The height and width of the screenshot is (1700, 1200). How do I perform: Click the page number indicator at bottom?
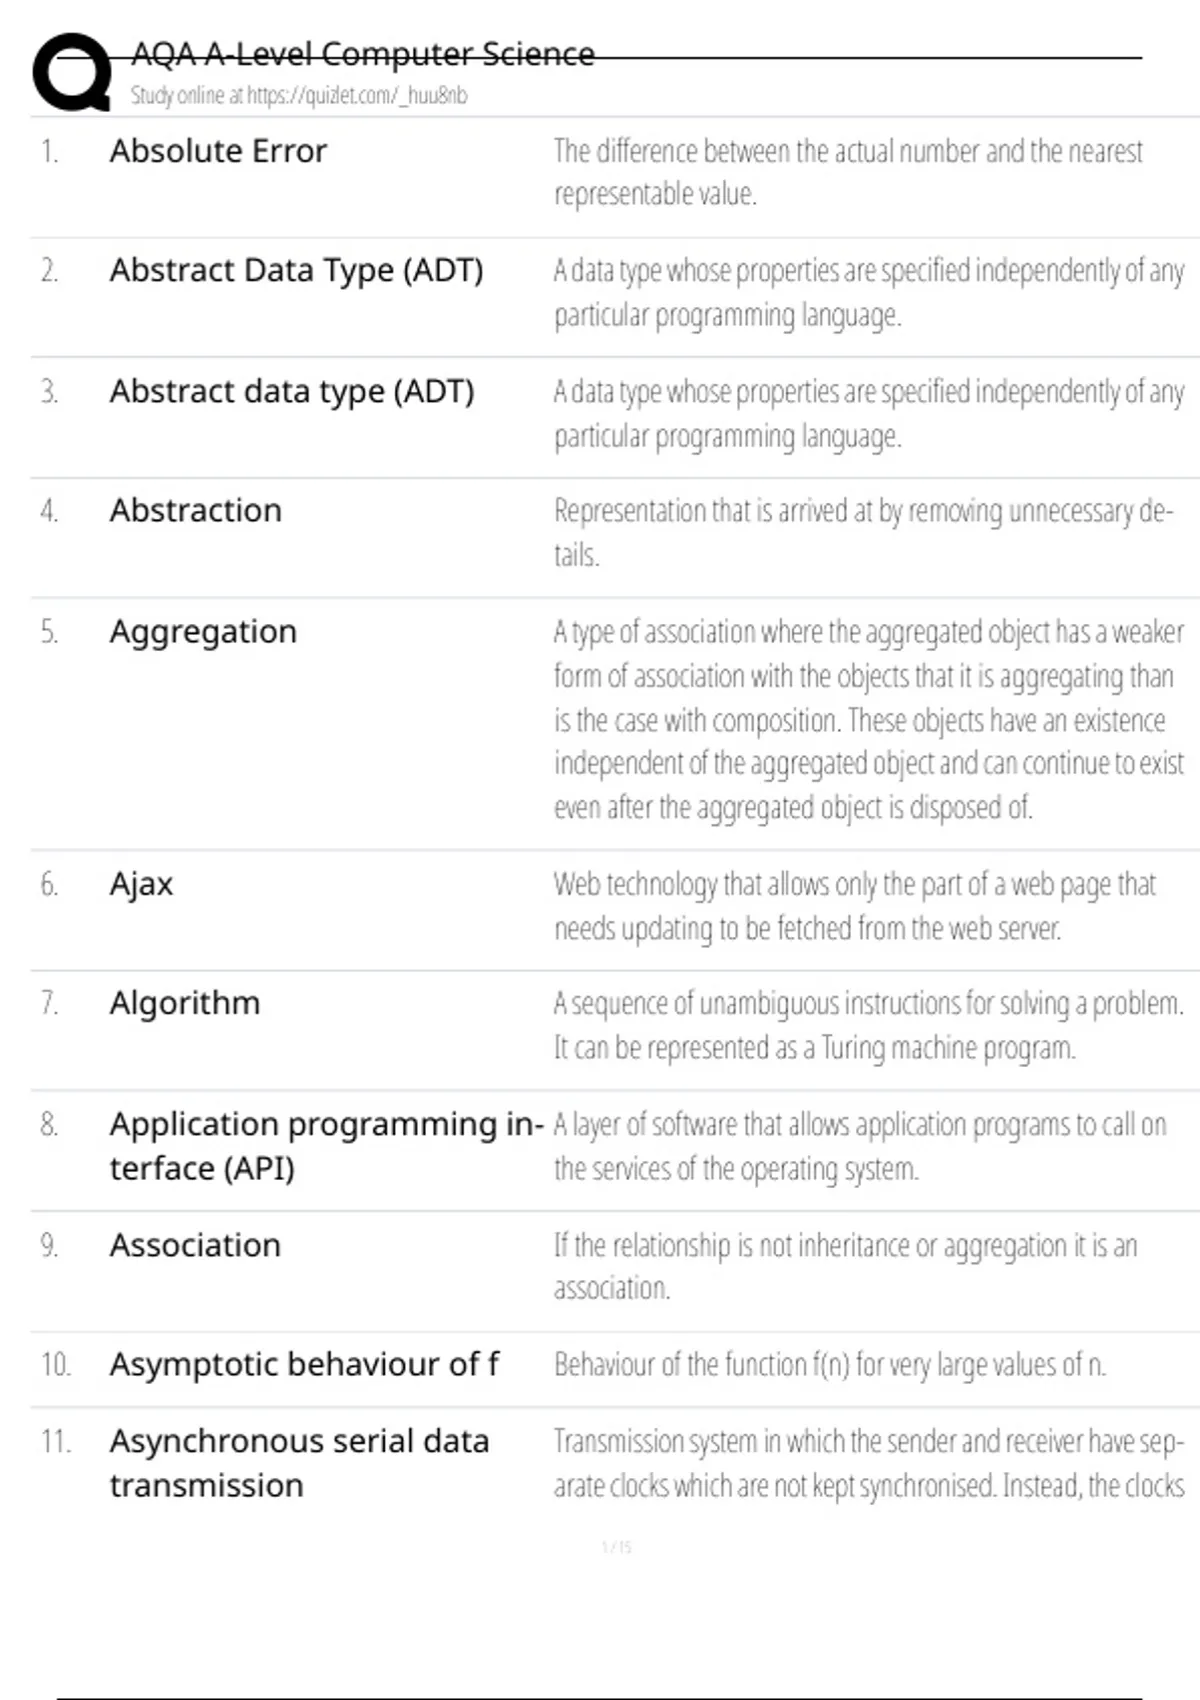[x=616, y=1547]
